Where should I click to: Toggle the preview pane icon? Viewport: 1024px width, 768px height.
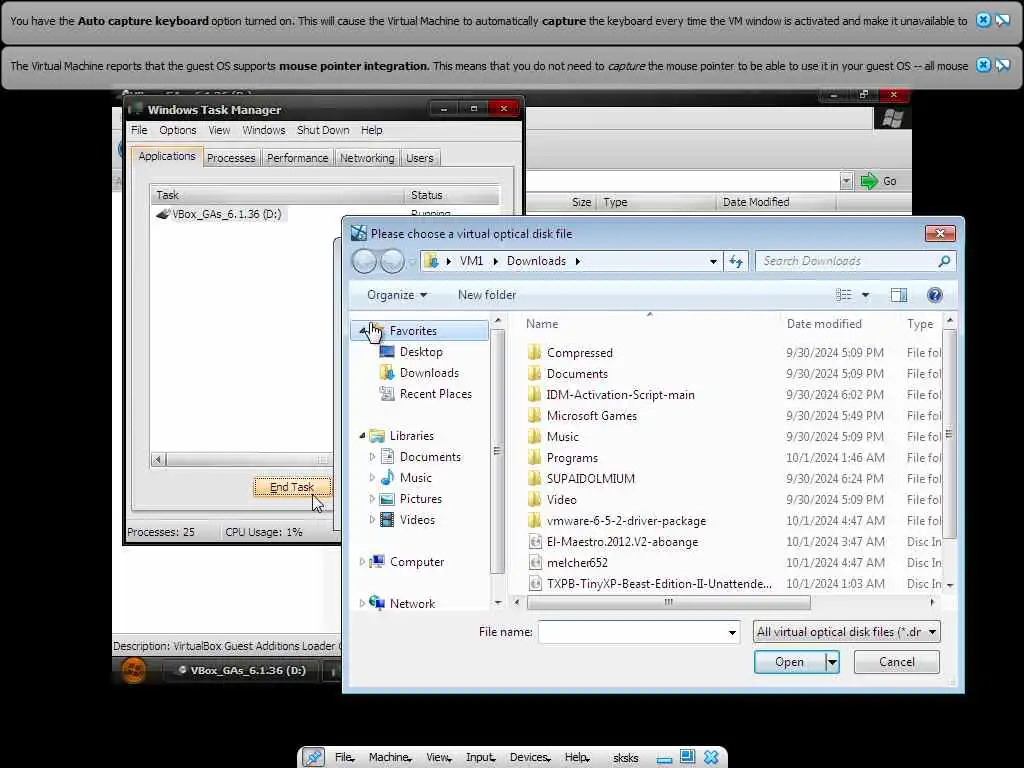click(x=899, y=295)
